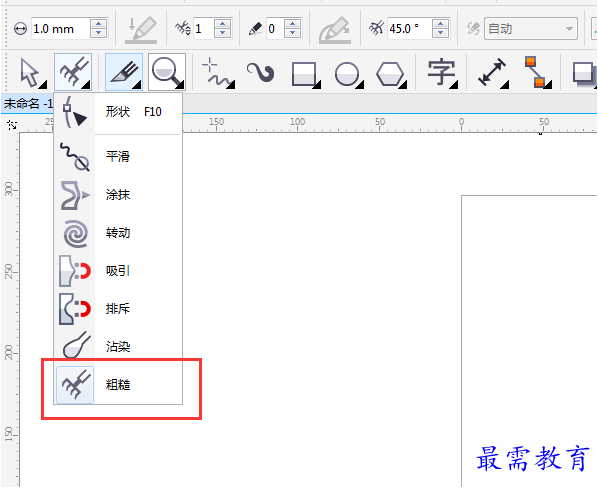Click dryout field showing 0
The image size is (598, 490).
[x=275, y=29]
